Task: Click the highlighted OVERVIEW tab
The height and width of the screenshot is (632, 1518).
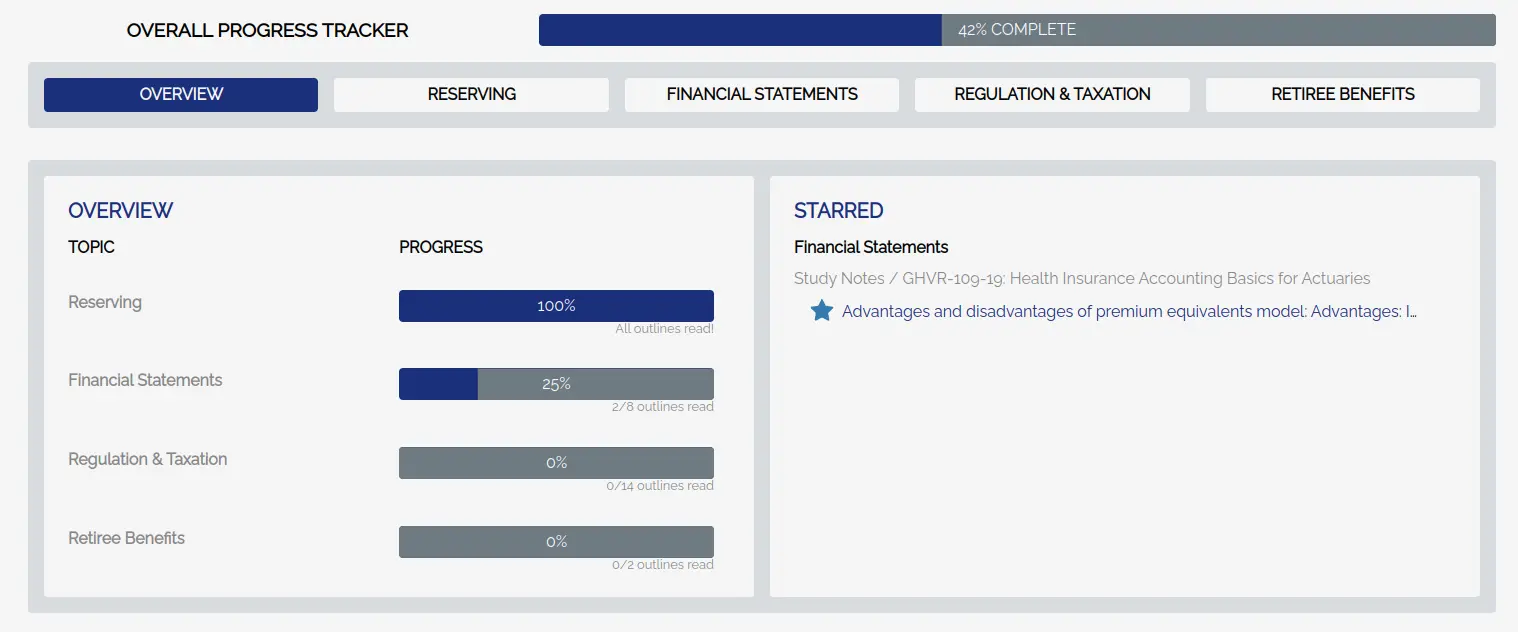Action: 180,94
